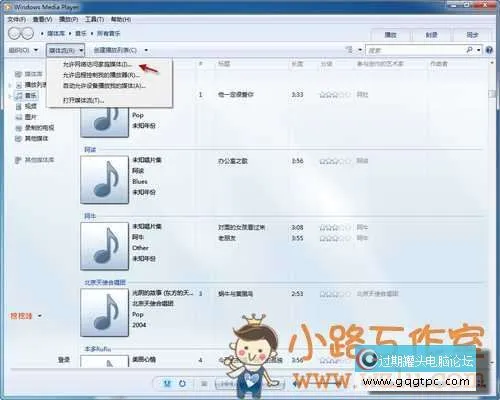Select 其他媒体 in the navigation pane

pos(32,138)
